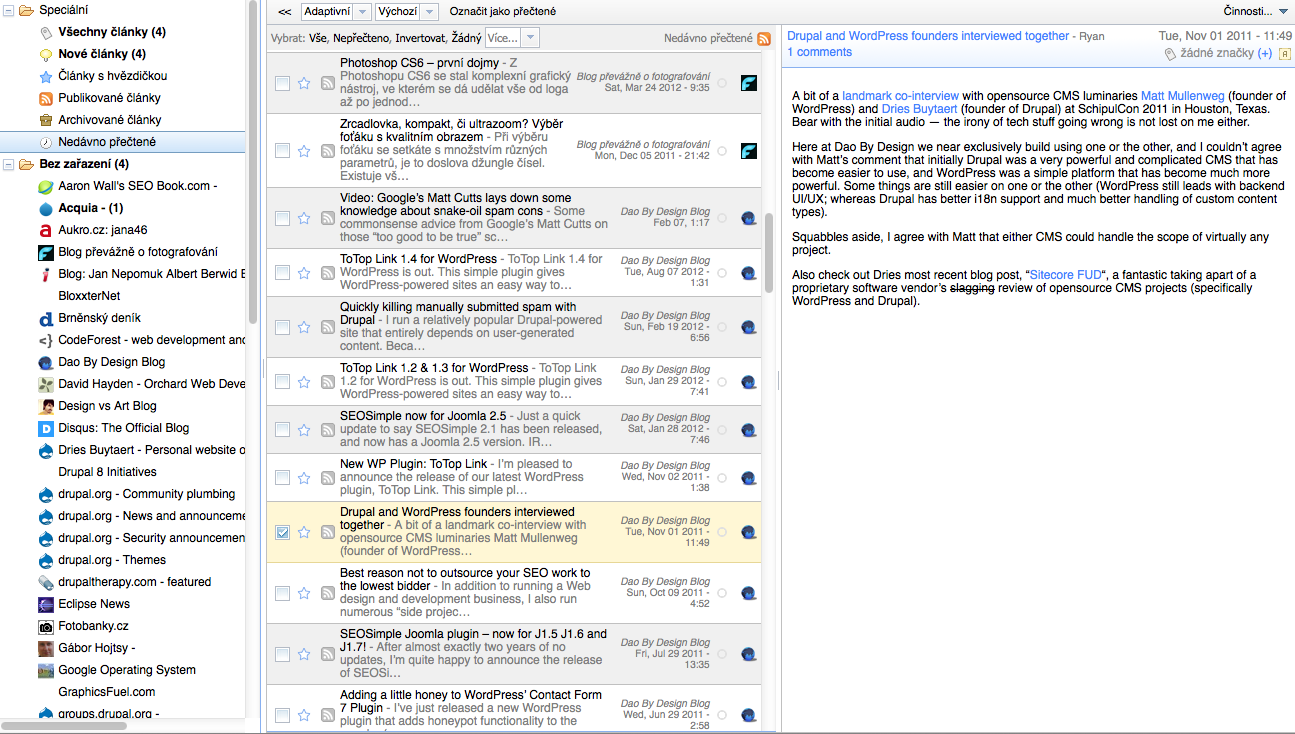Click star on Best reason not to outsource article

tap(304, 593)
